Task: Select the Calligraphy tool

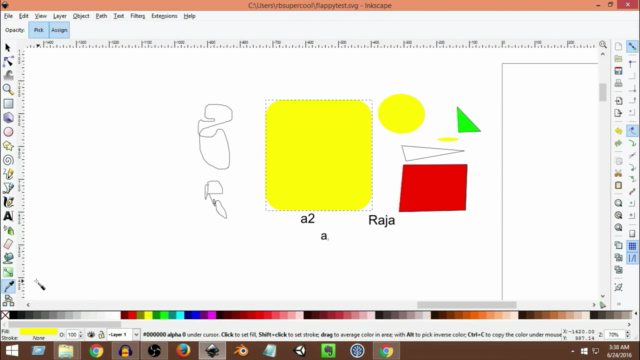Action: point(8,202)
